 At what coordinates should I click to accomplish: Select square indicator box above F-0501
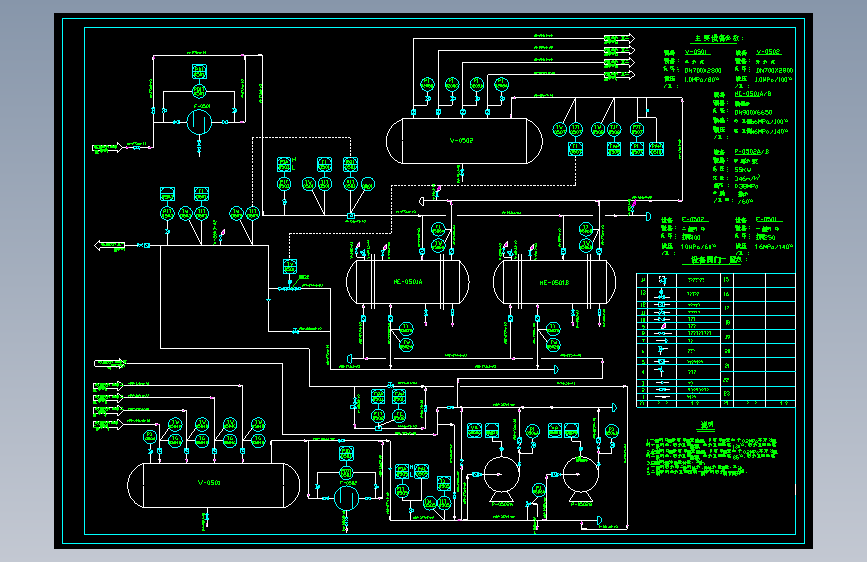(199, 71)
